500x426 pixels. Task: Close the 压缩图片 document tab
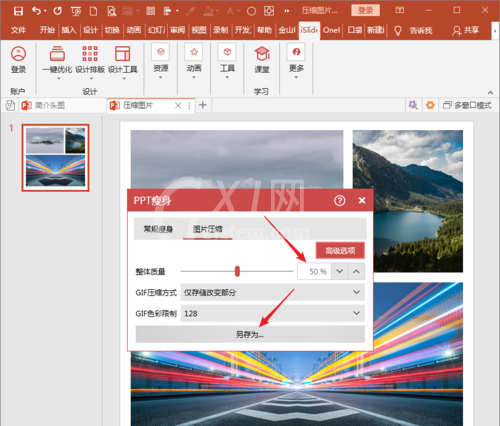pos(178,106)
